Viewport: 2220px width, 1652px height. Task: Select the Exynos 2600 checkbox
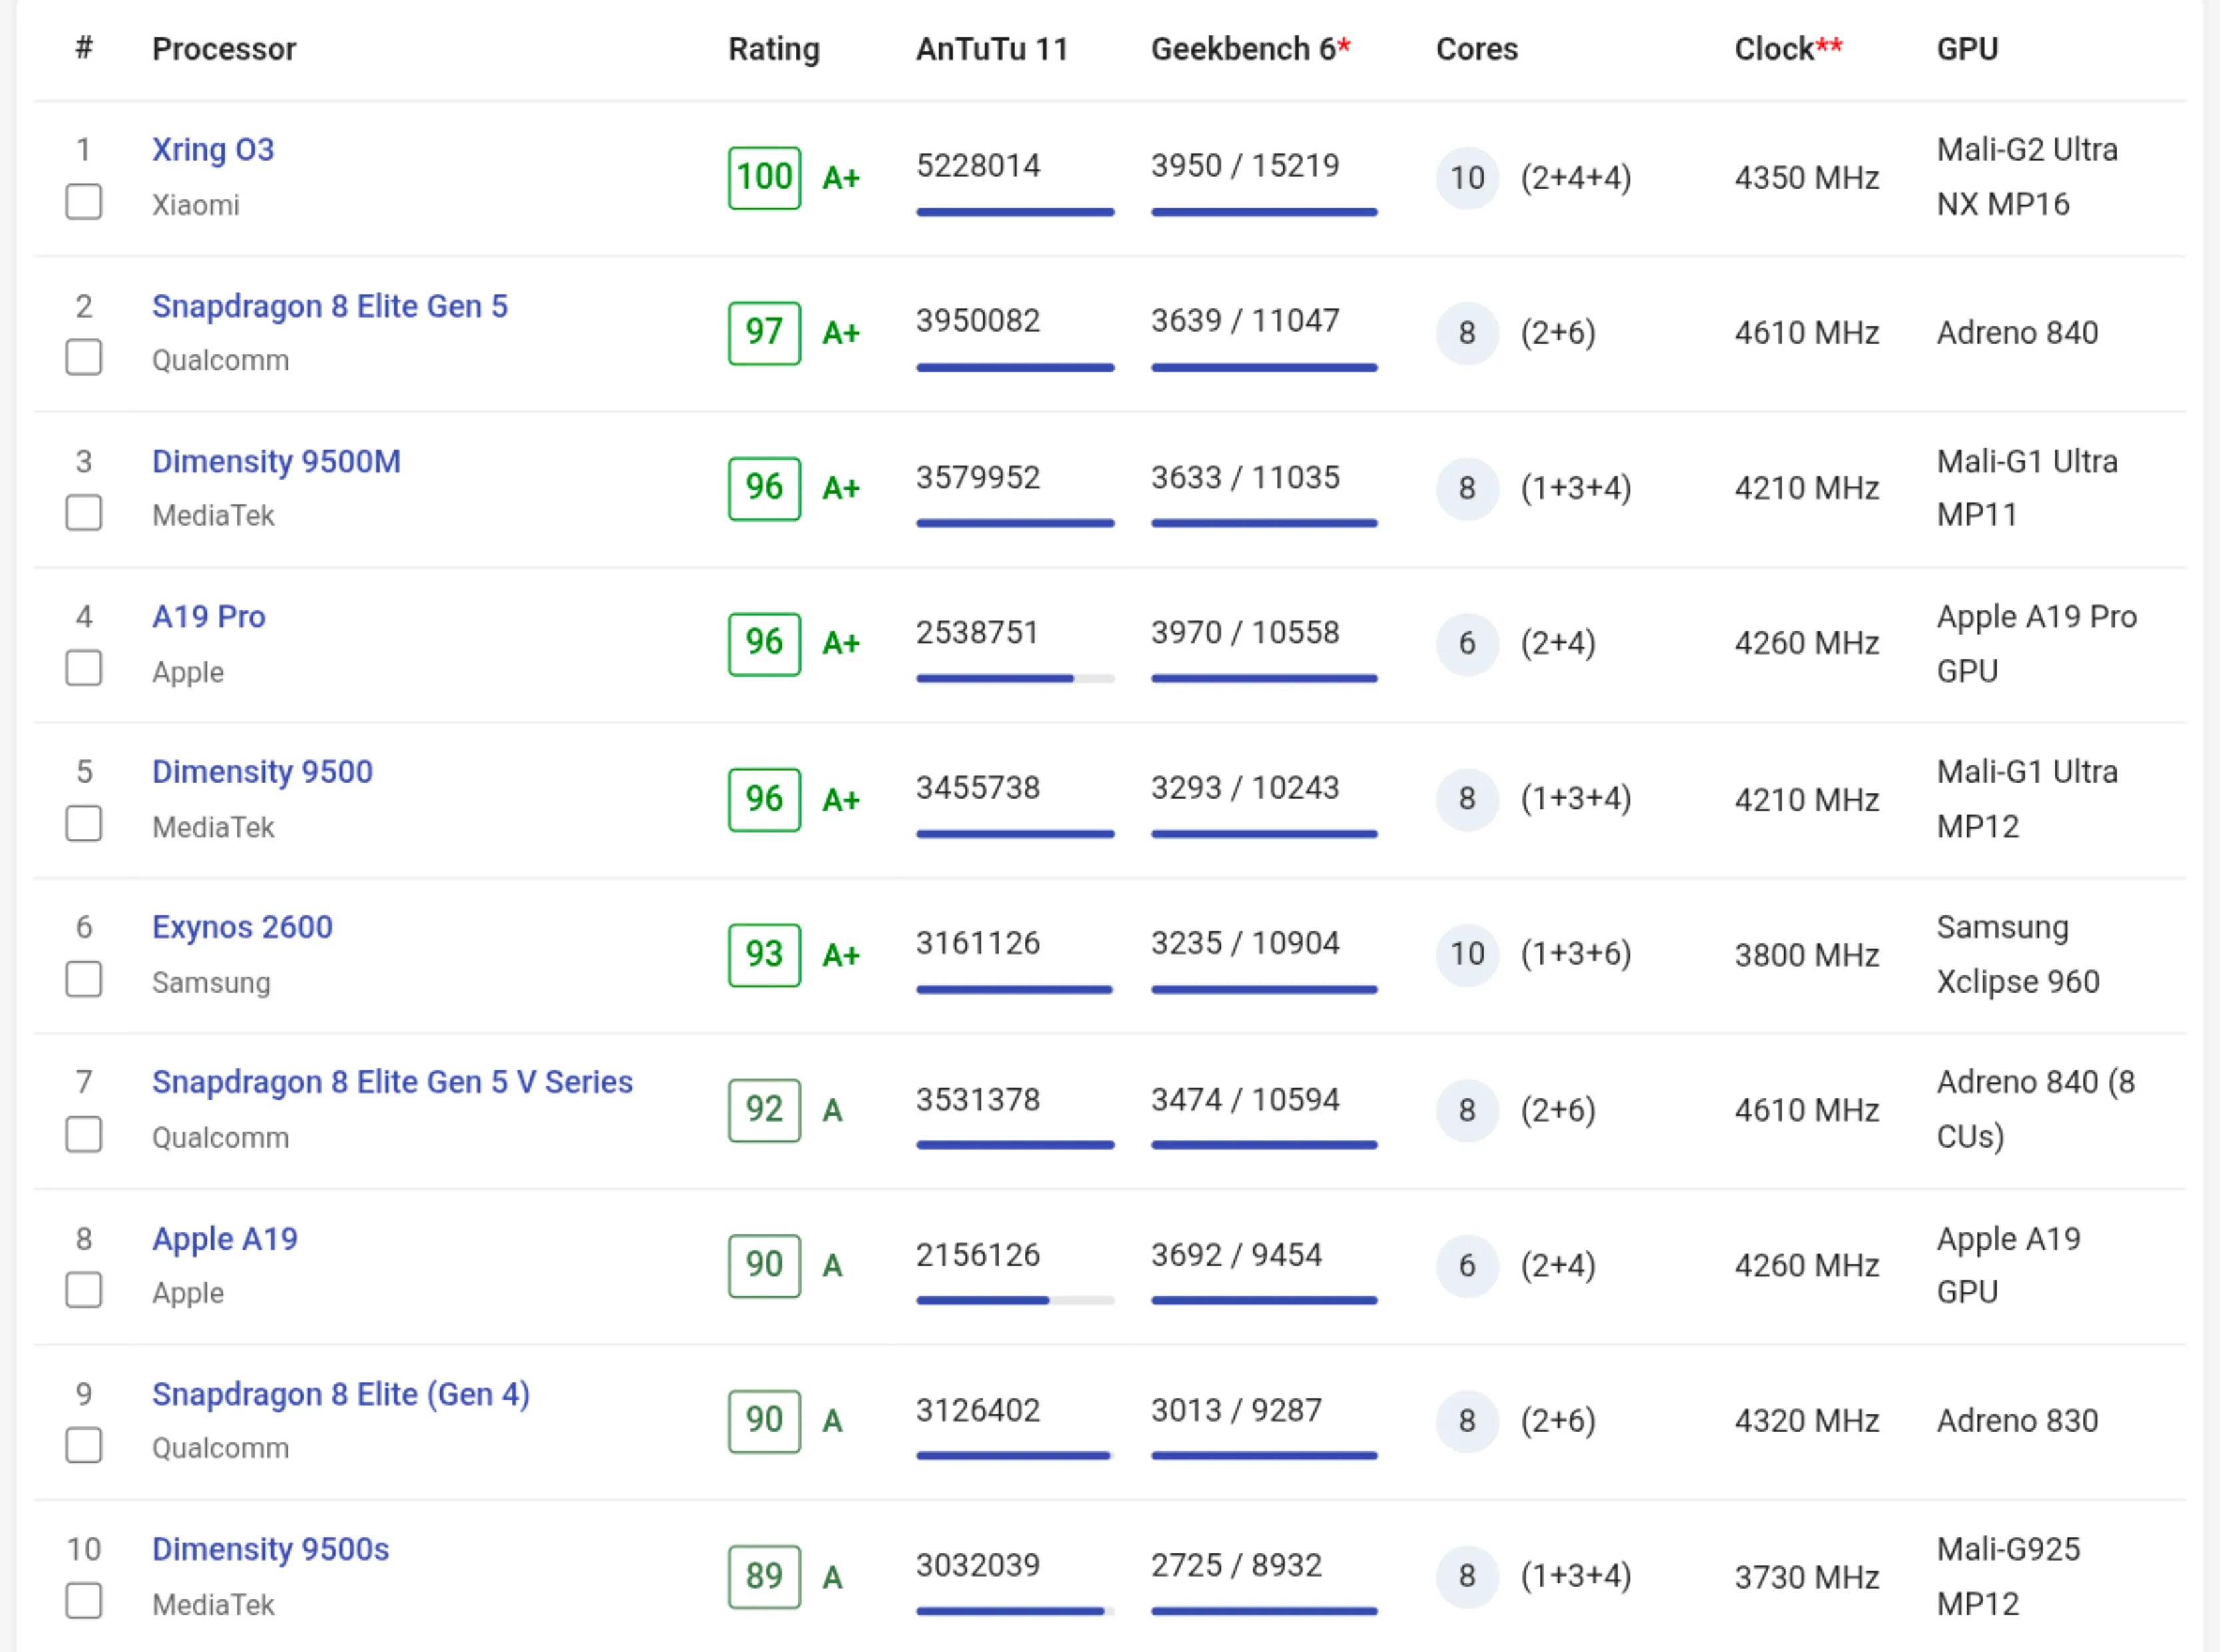coord(83,979)
